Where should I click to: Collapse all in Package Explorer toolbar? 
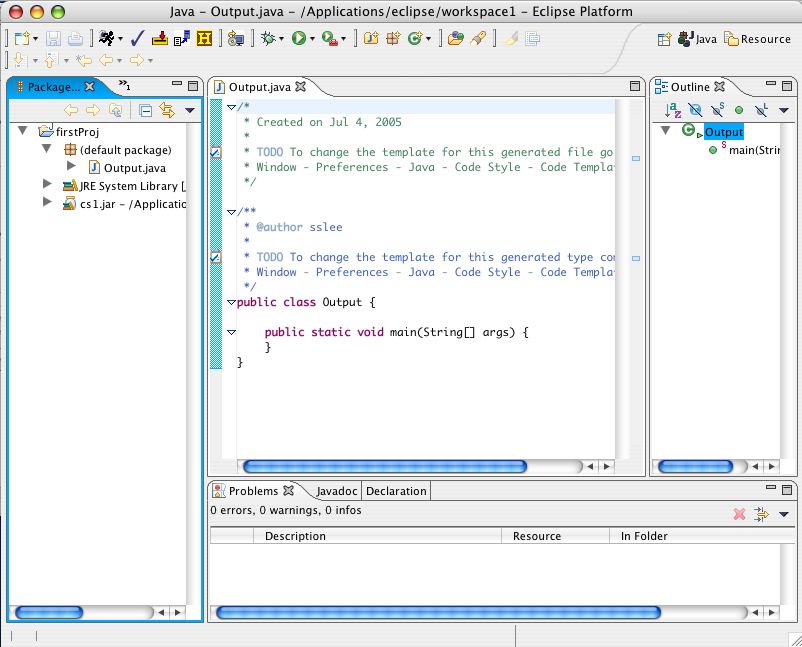pos(145,111)
